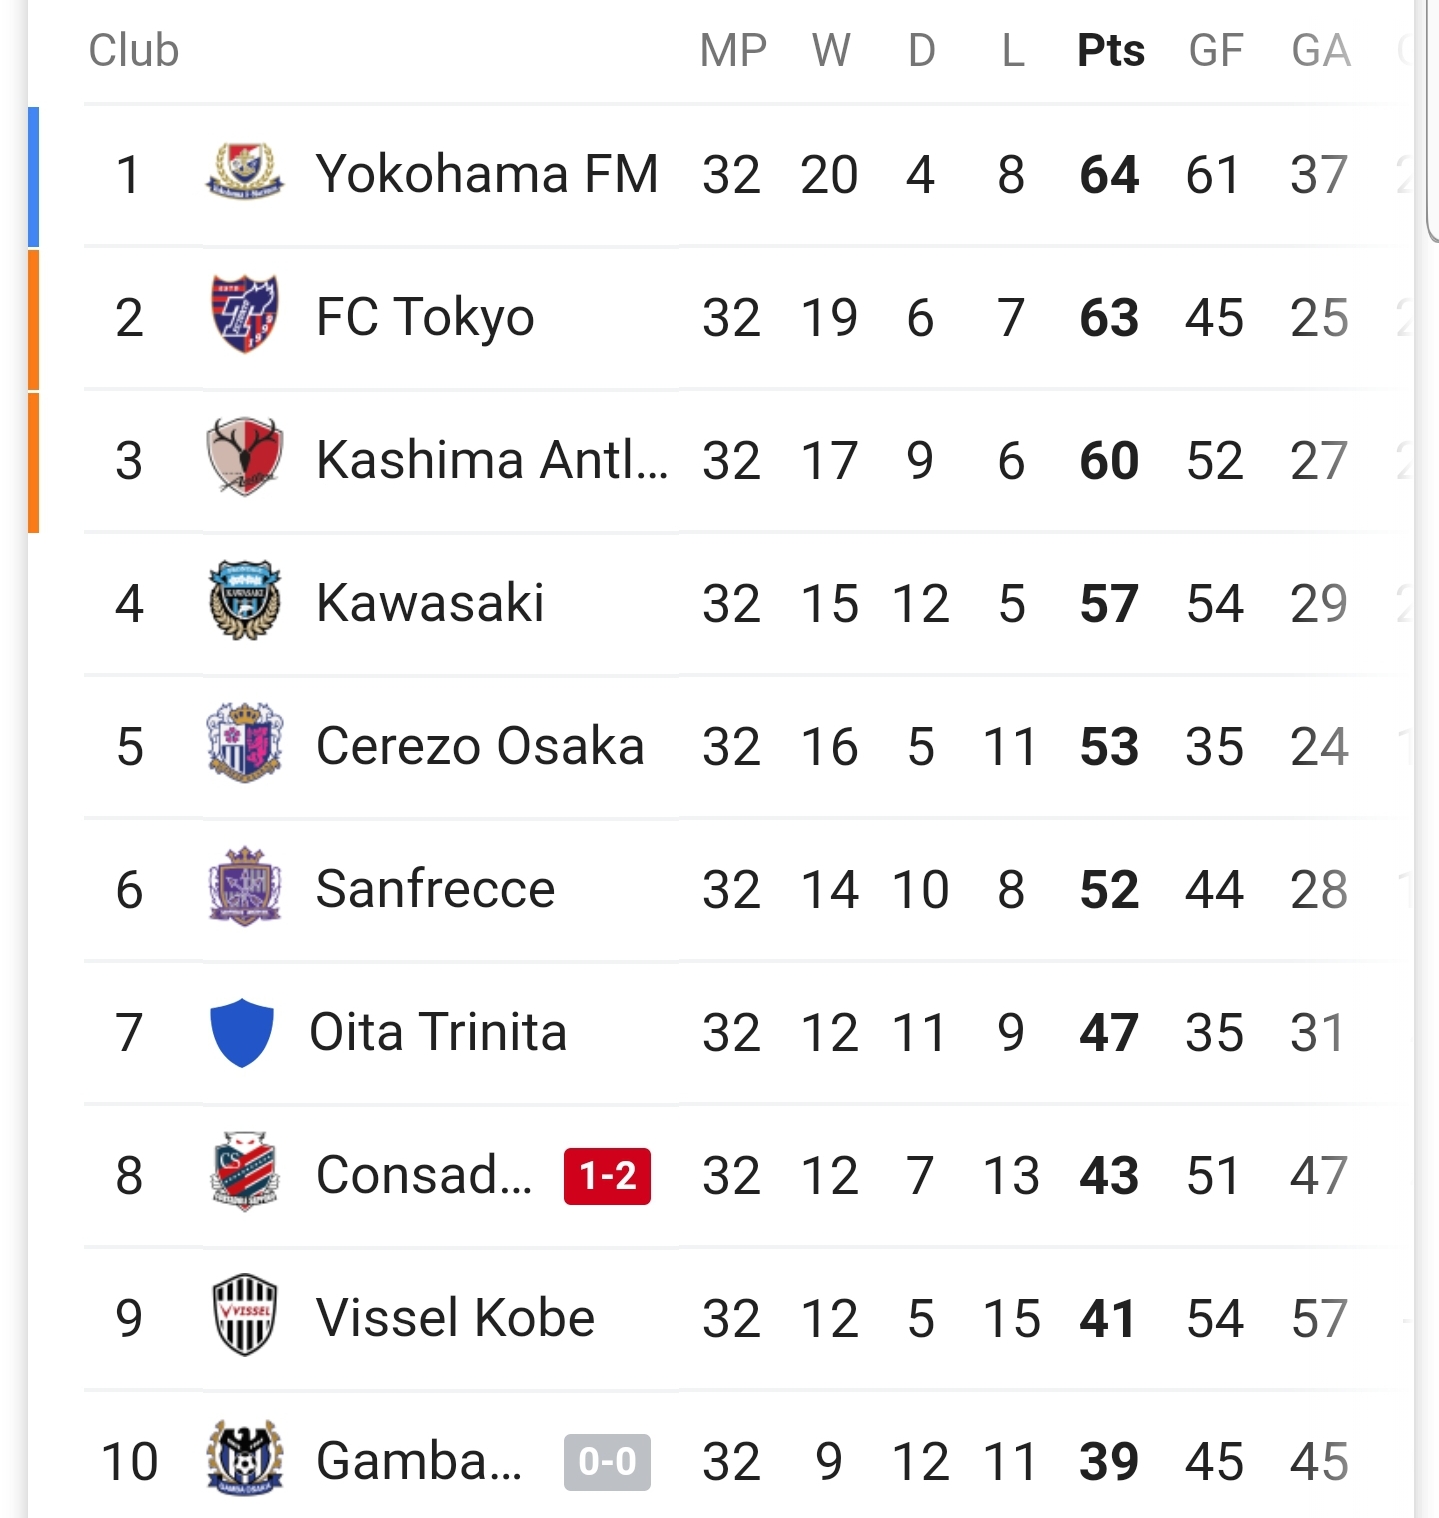Open the FC Tokyo team link
The height and width of the screenshot is (1518, 1439).
tap(425, 318)
